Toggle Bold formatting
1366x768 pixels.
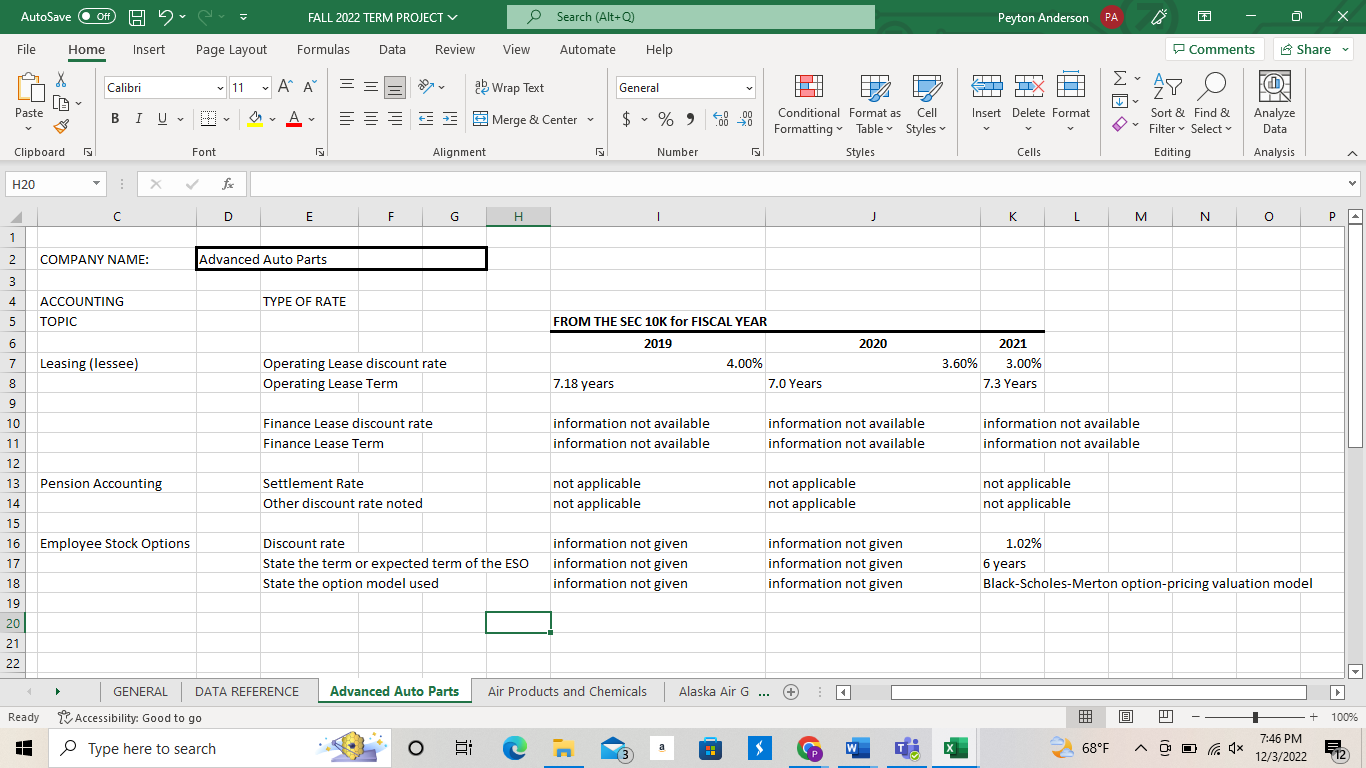tap(115, 120)
